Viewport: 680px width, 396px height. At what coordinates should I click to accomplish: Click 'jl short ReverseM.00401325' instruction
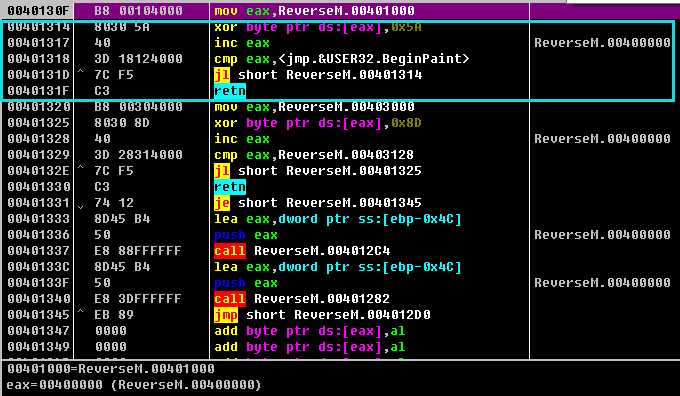[318, 171]
